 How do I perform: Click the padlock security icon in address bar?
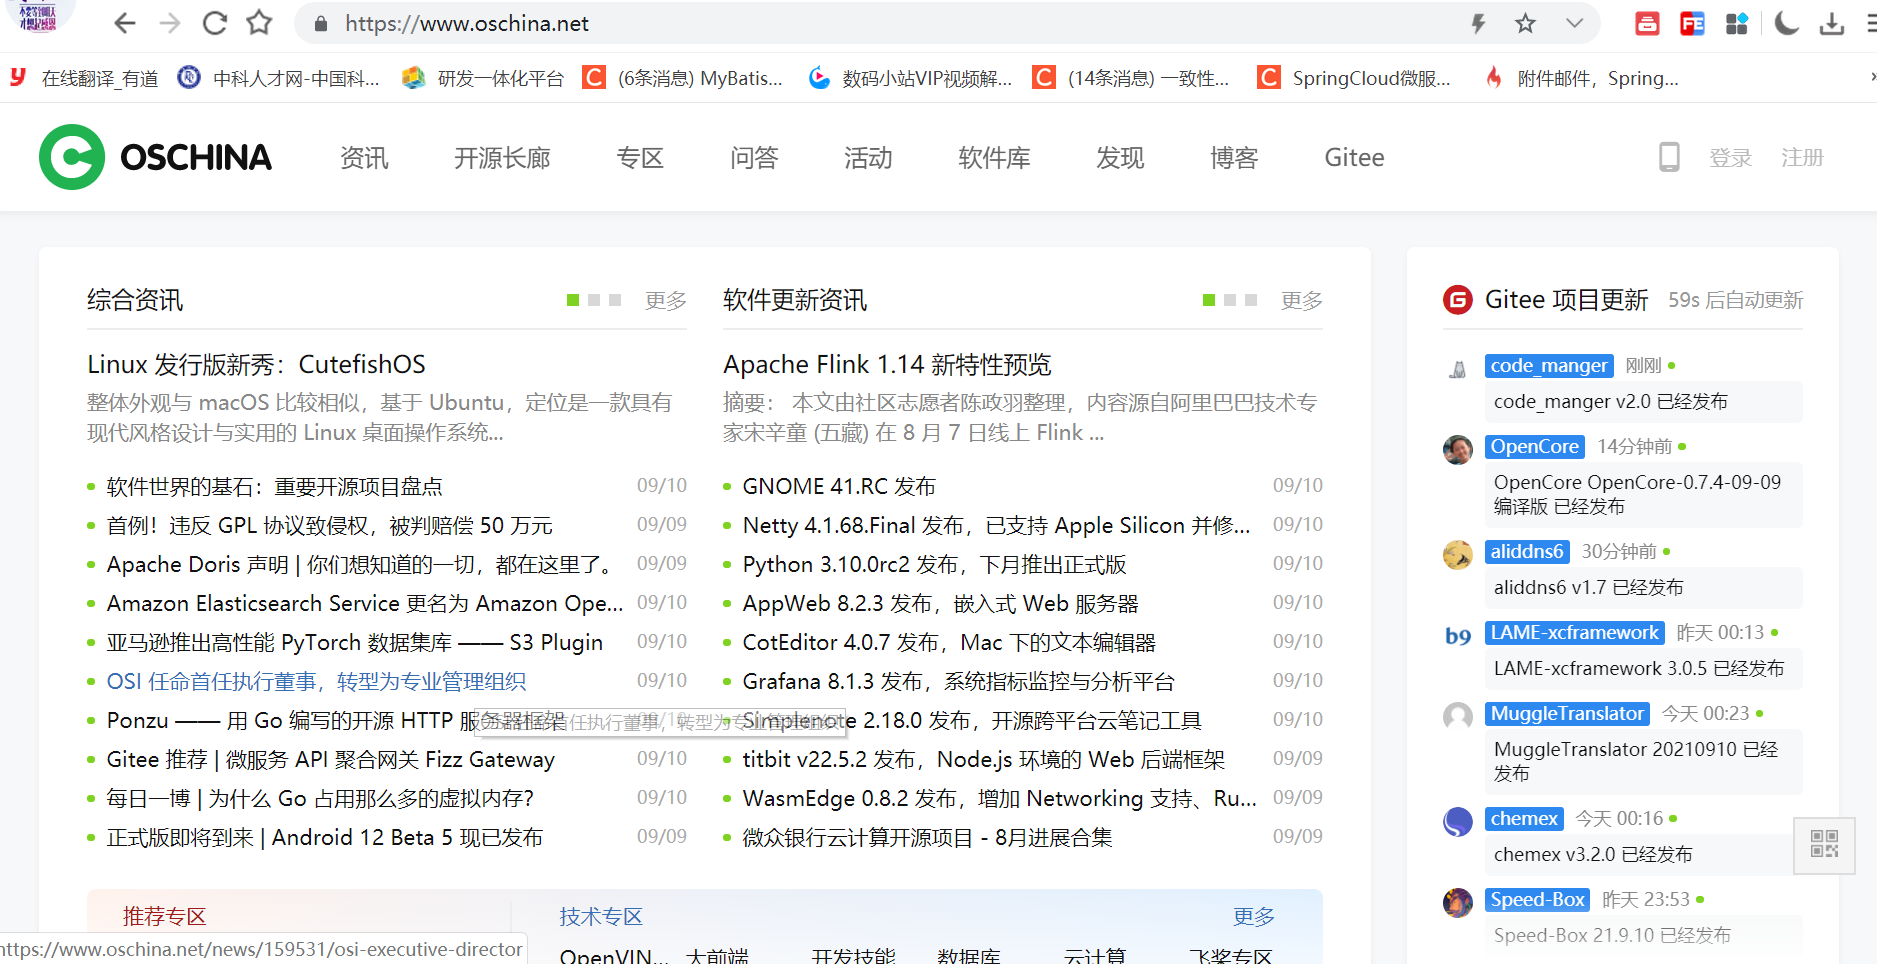(321, 23)
